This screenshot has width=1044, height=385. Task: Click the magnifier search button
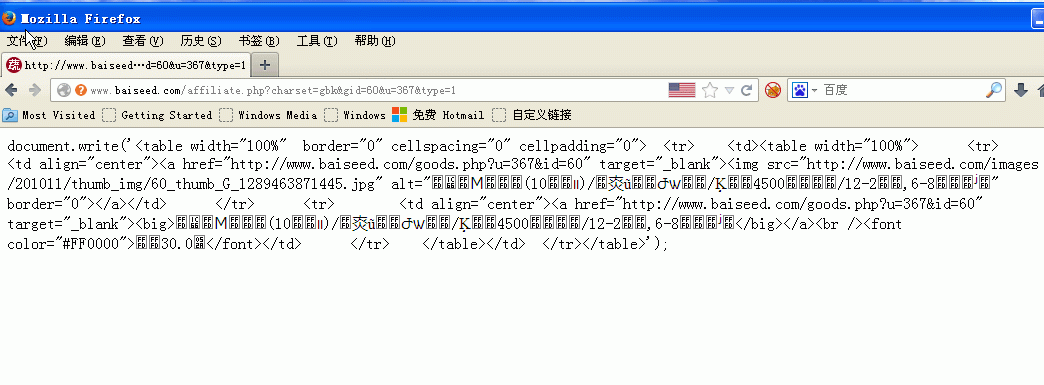(x=994, y=90)
